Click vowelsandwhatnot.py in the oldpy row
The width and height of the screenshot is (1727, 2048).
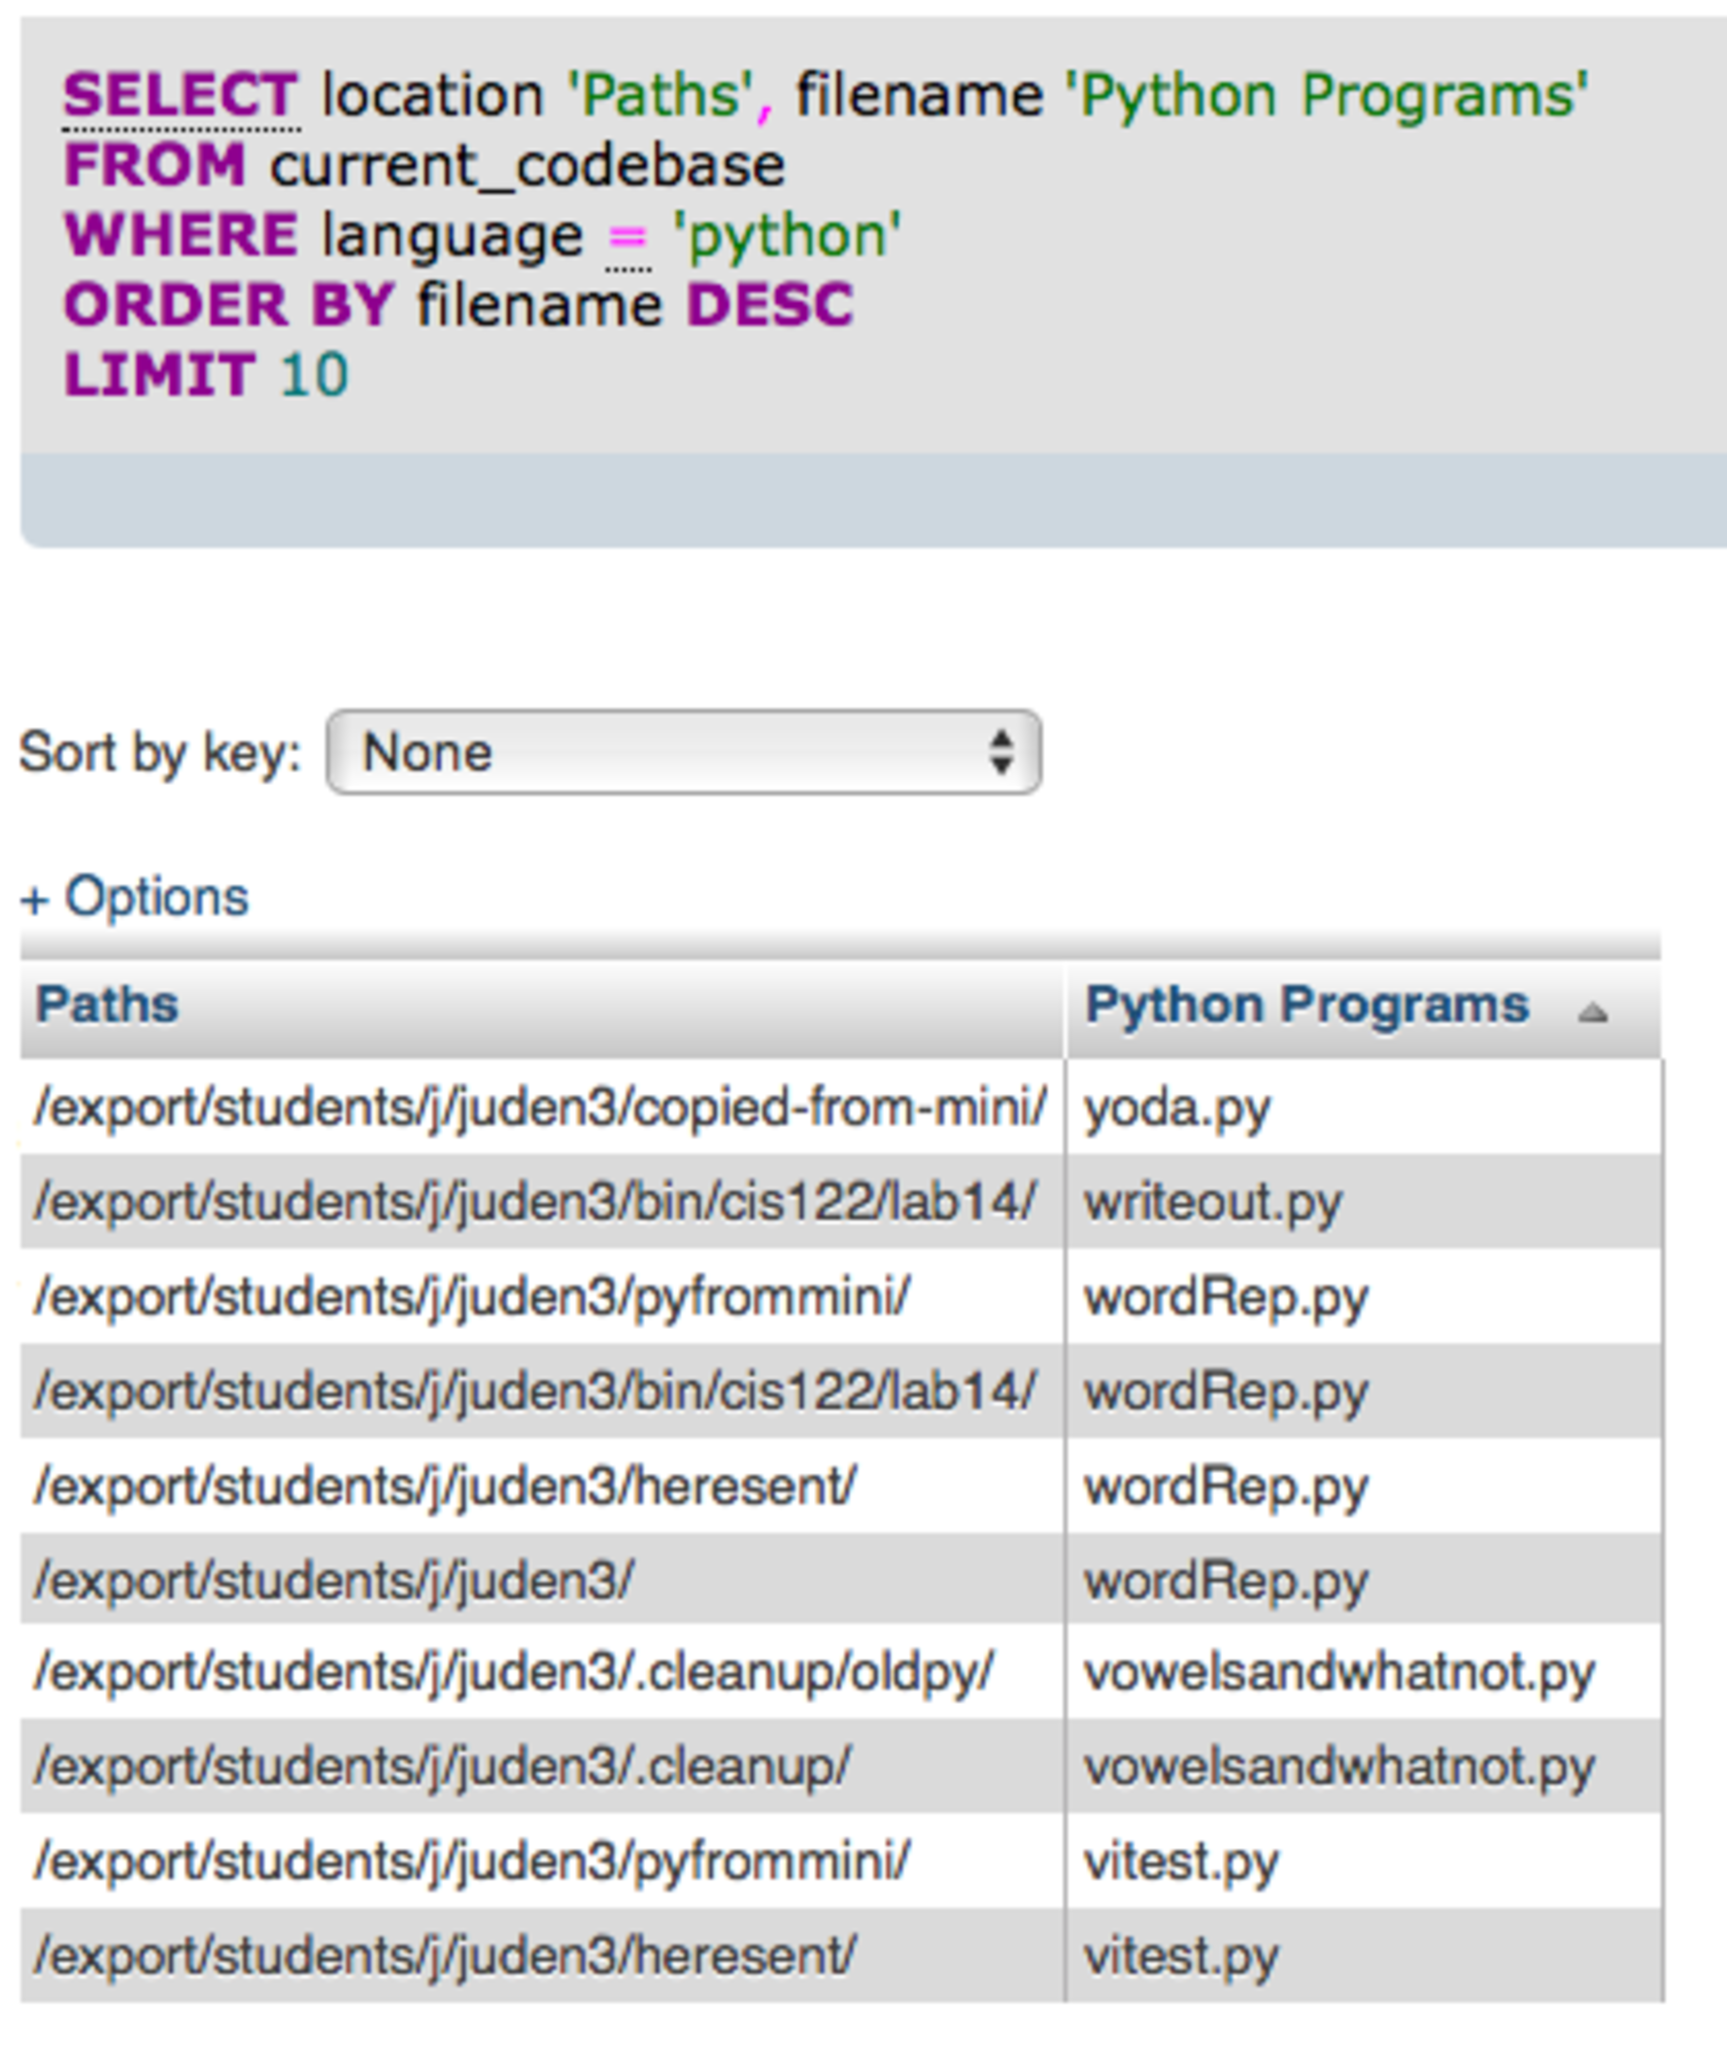[1338, 1673]
